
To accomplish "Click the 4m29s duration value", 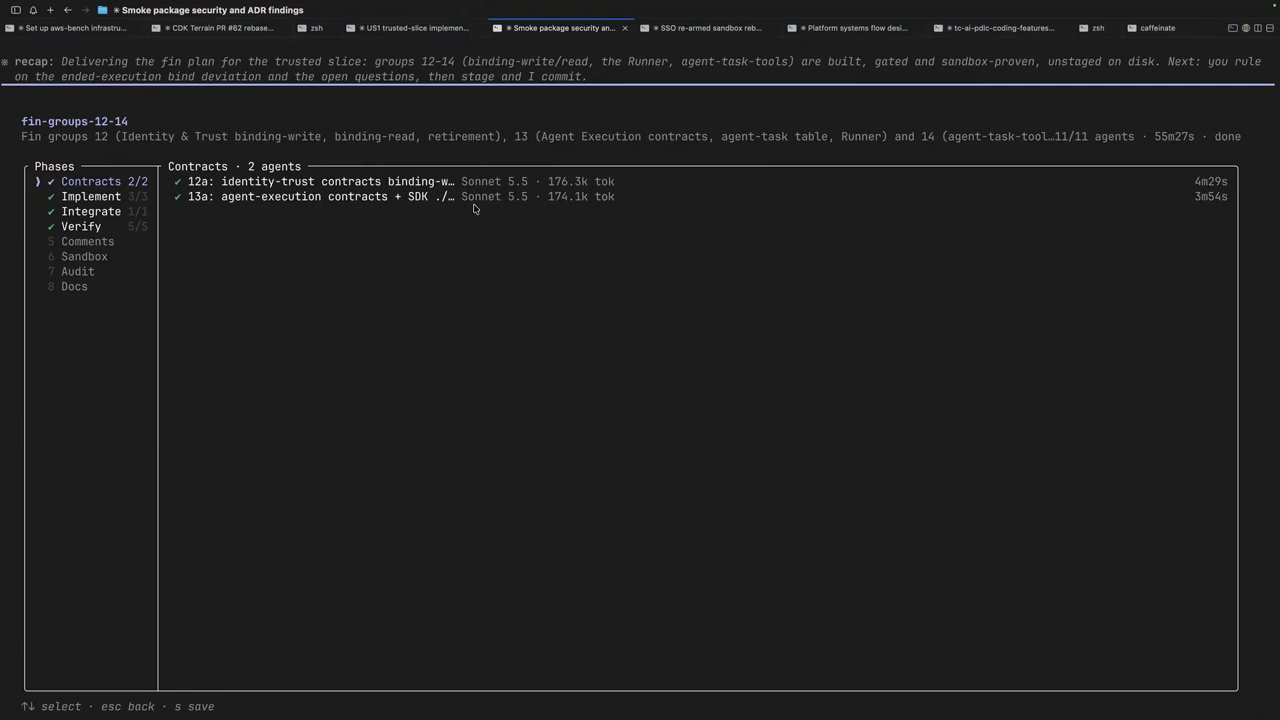I will pos(1211,182).
